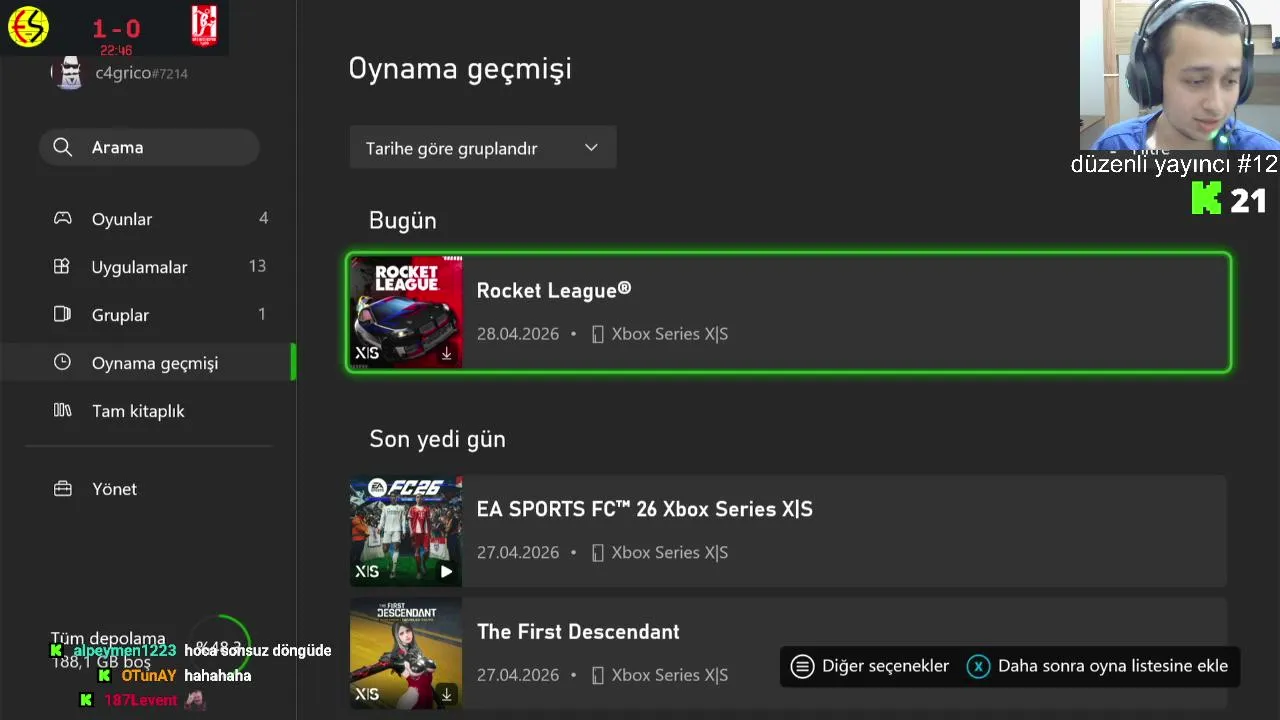1280x720 pixels.
Task: Click the Uygulamalar apps icon
Action: 62,267
